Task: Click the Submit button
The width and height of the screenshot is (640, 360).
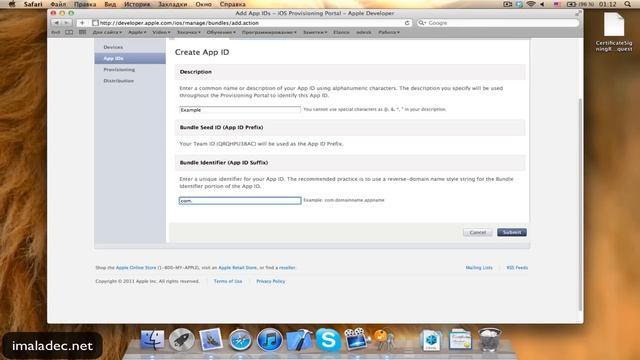Action: (512, 232)
